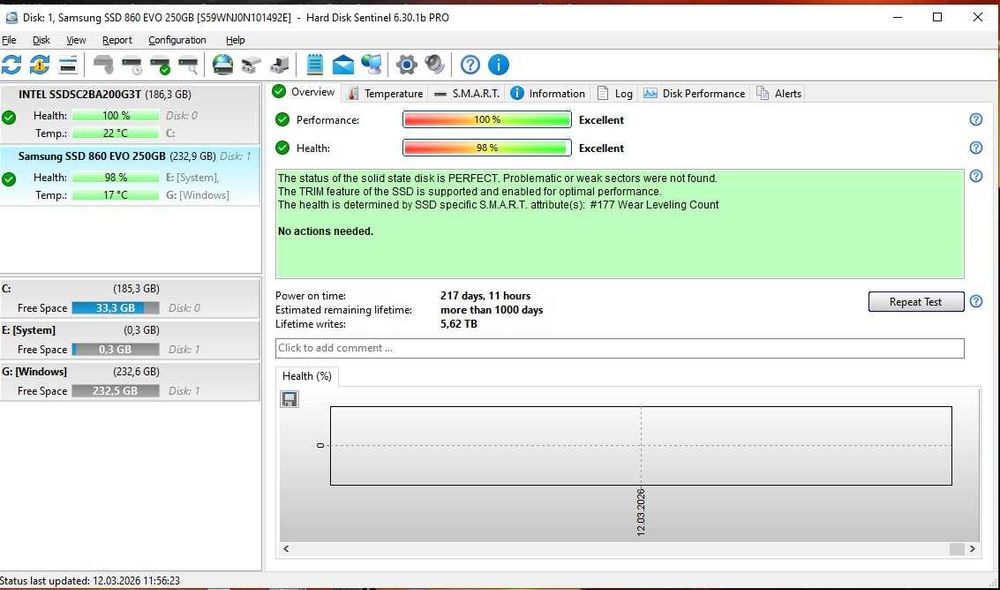Open the Alerts tab

(779, 94)
